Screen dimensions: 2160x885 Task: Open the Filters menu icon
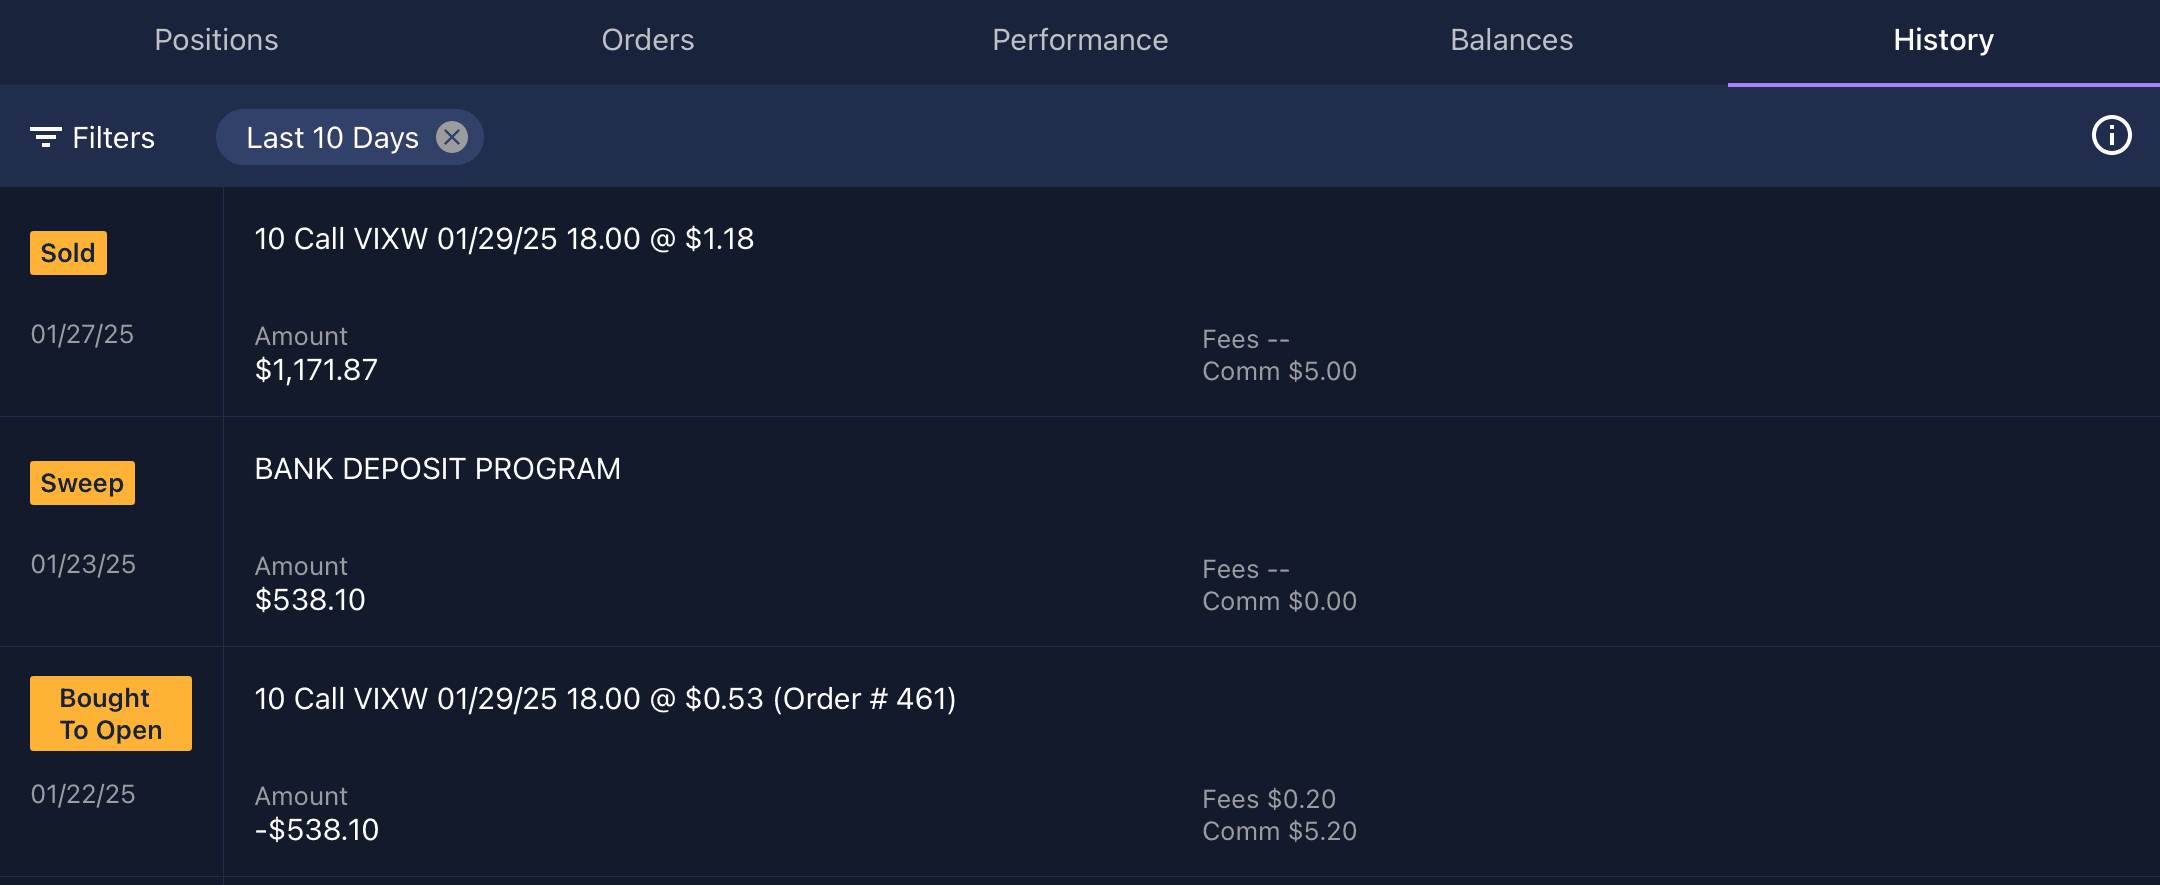coord(45,137)
